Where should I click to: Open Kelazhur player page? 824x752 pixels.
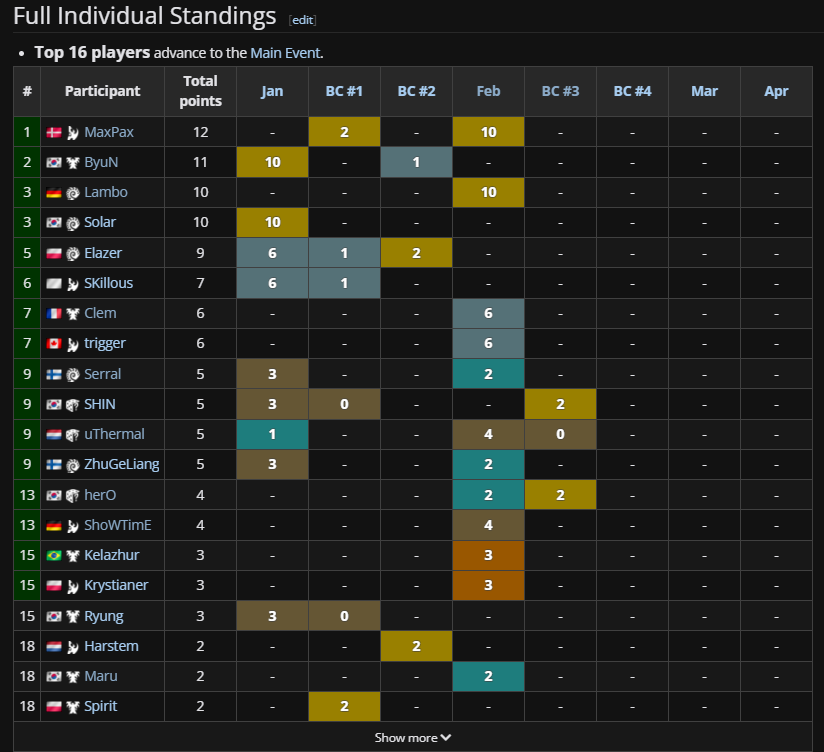pos(111,554)
